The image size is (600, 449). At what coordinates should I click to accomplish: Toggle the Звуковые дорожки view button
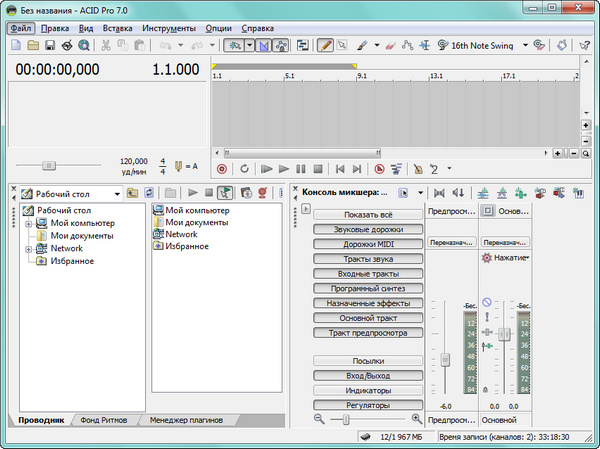click(x=368, y=229)
